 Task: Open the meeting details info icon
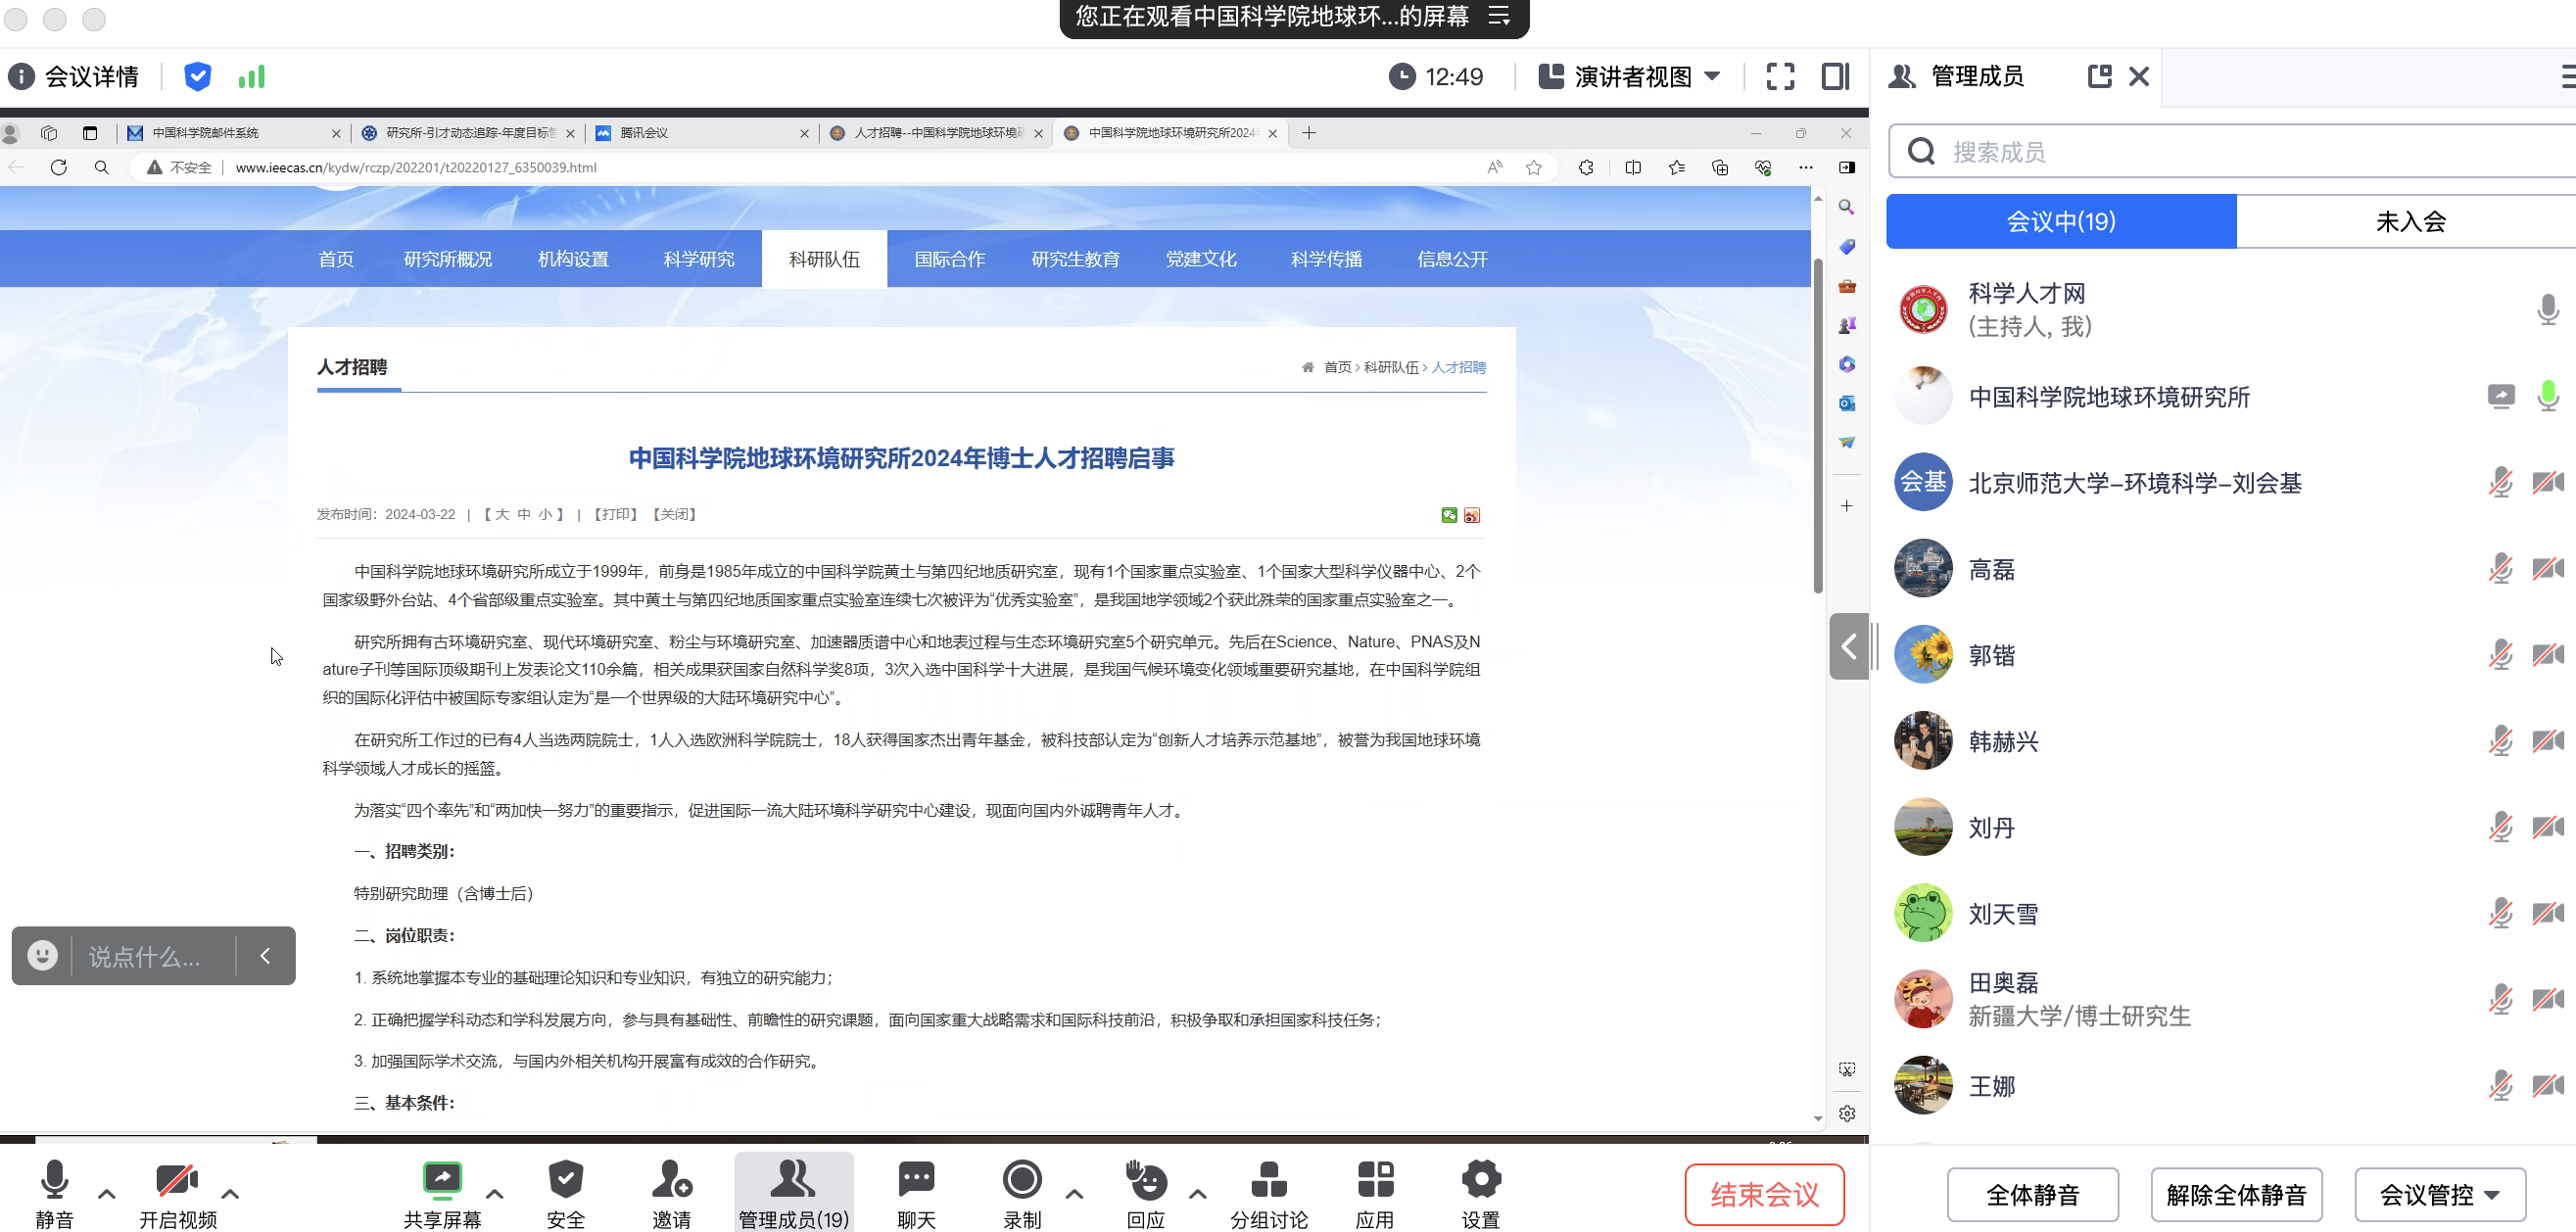[x=21, y=77]
